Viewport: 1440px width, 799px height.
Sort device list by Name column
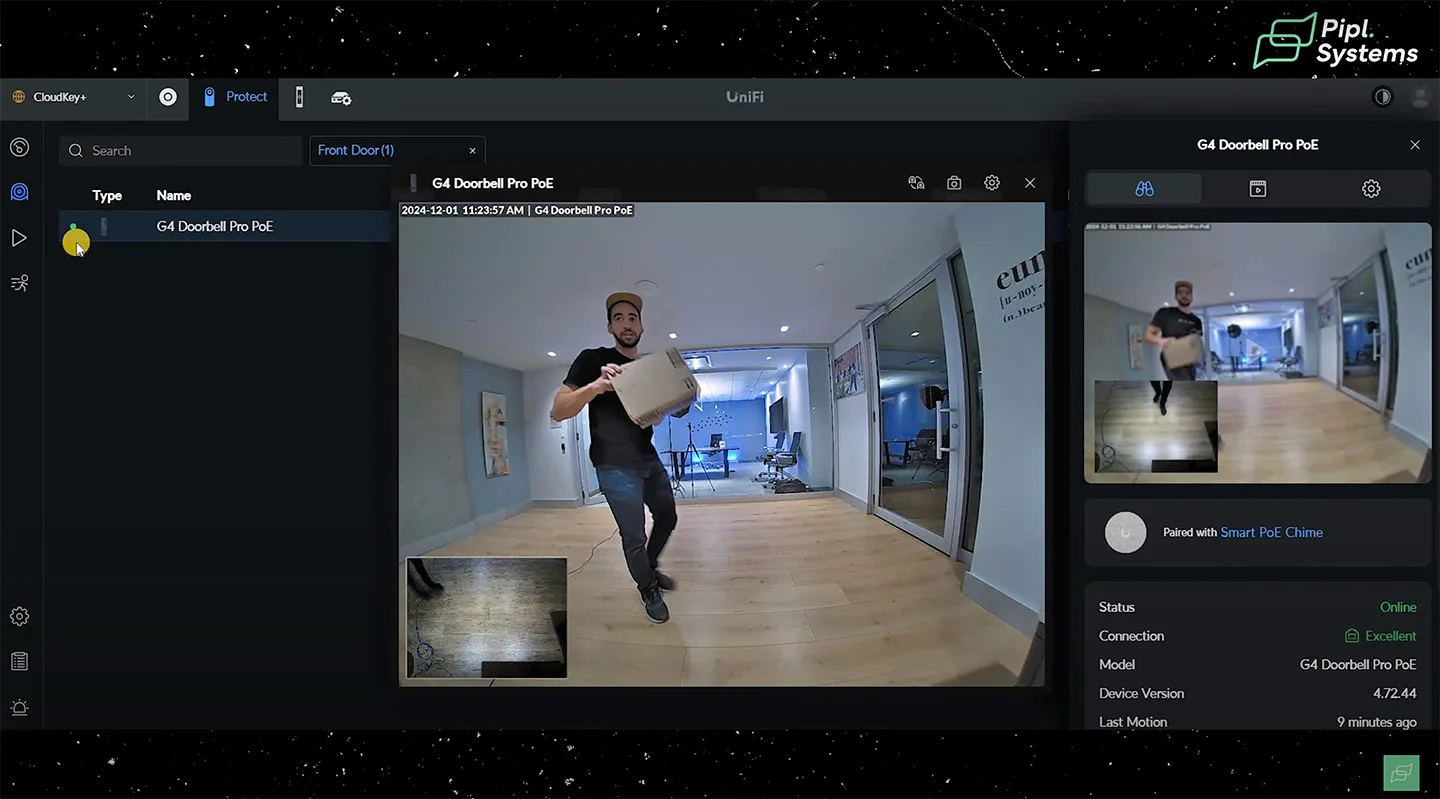174,195
